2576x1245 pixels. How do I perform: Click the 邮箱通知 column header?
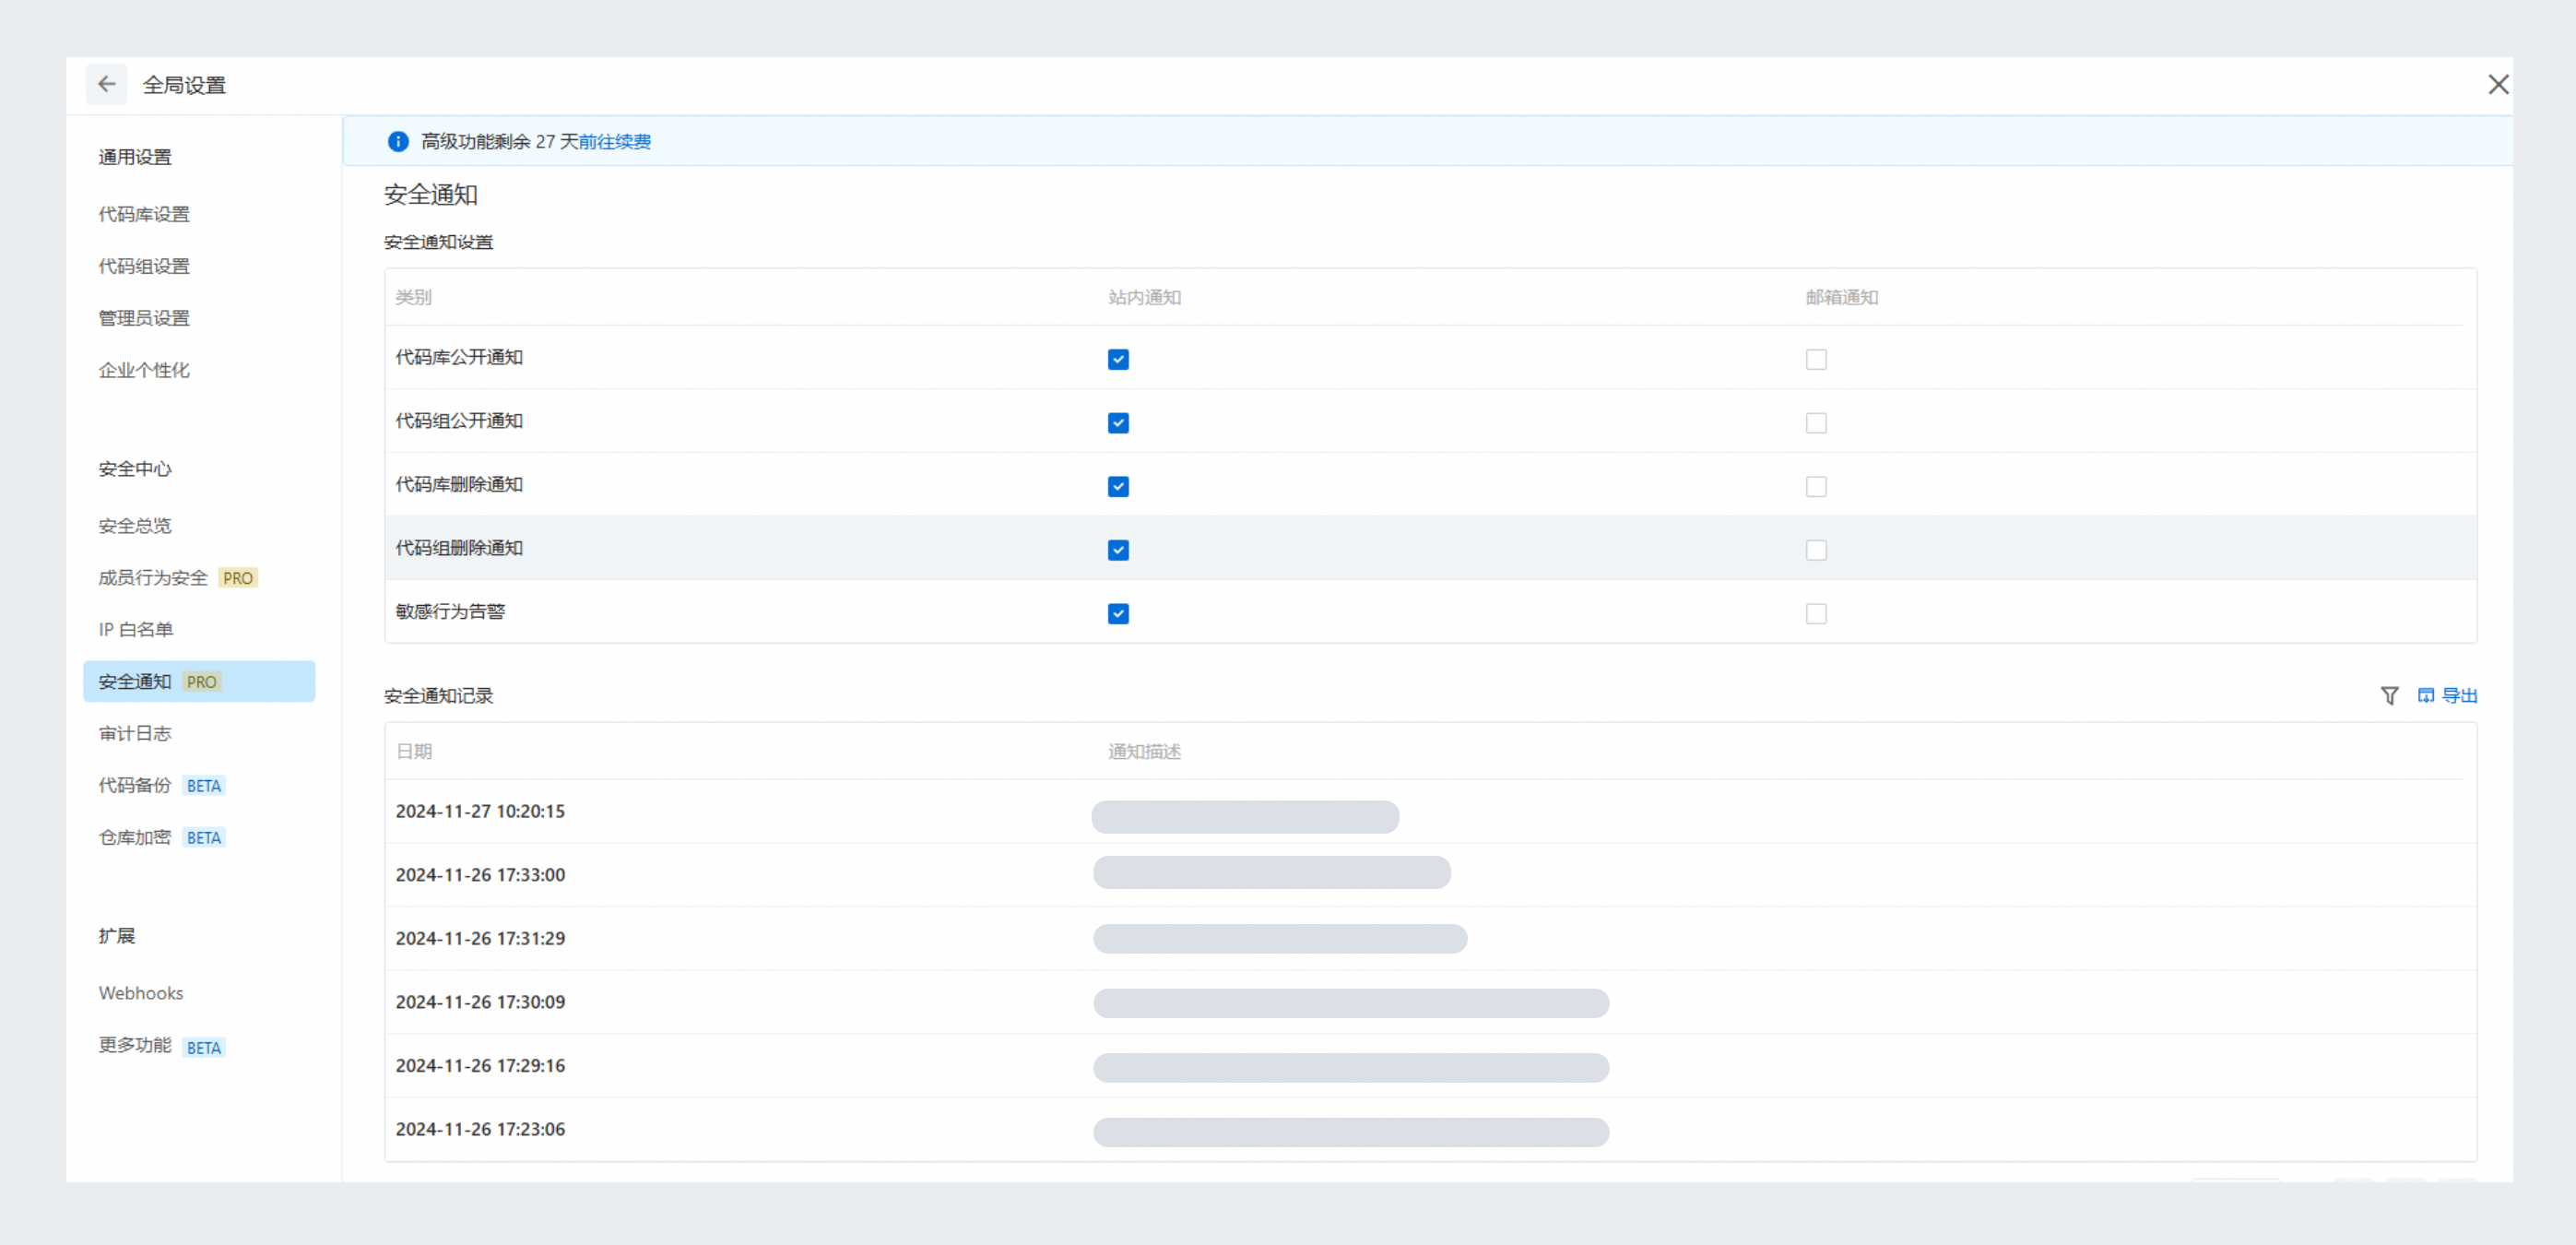pos(1841,298)
